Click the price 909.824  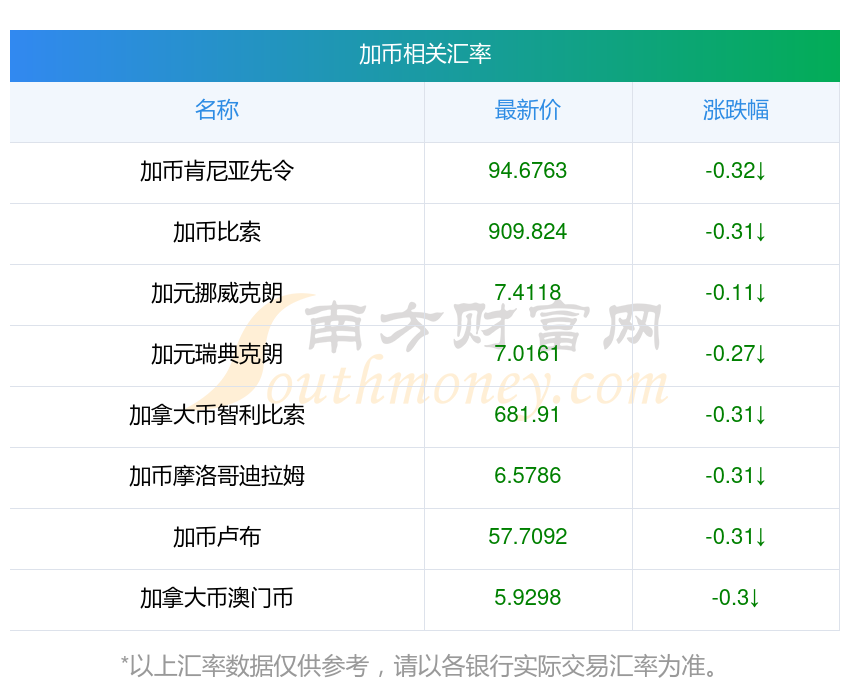click(527, 232)
